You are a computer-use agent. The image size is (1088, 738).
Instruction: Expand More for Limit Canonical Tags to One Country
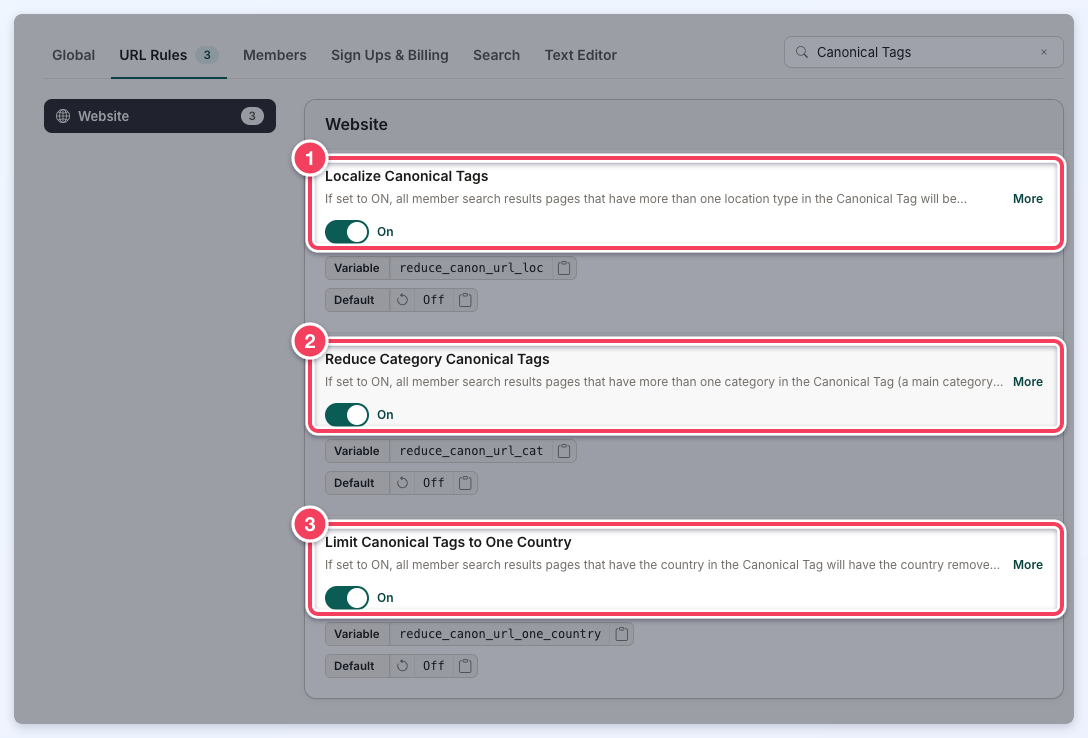[x=1028, y=565]
